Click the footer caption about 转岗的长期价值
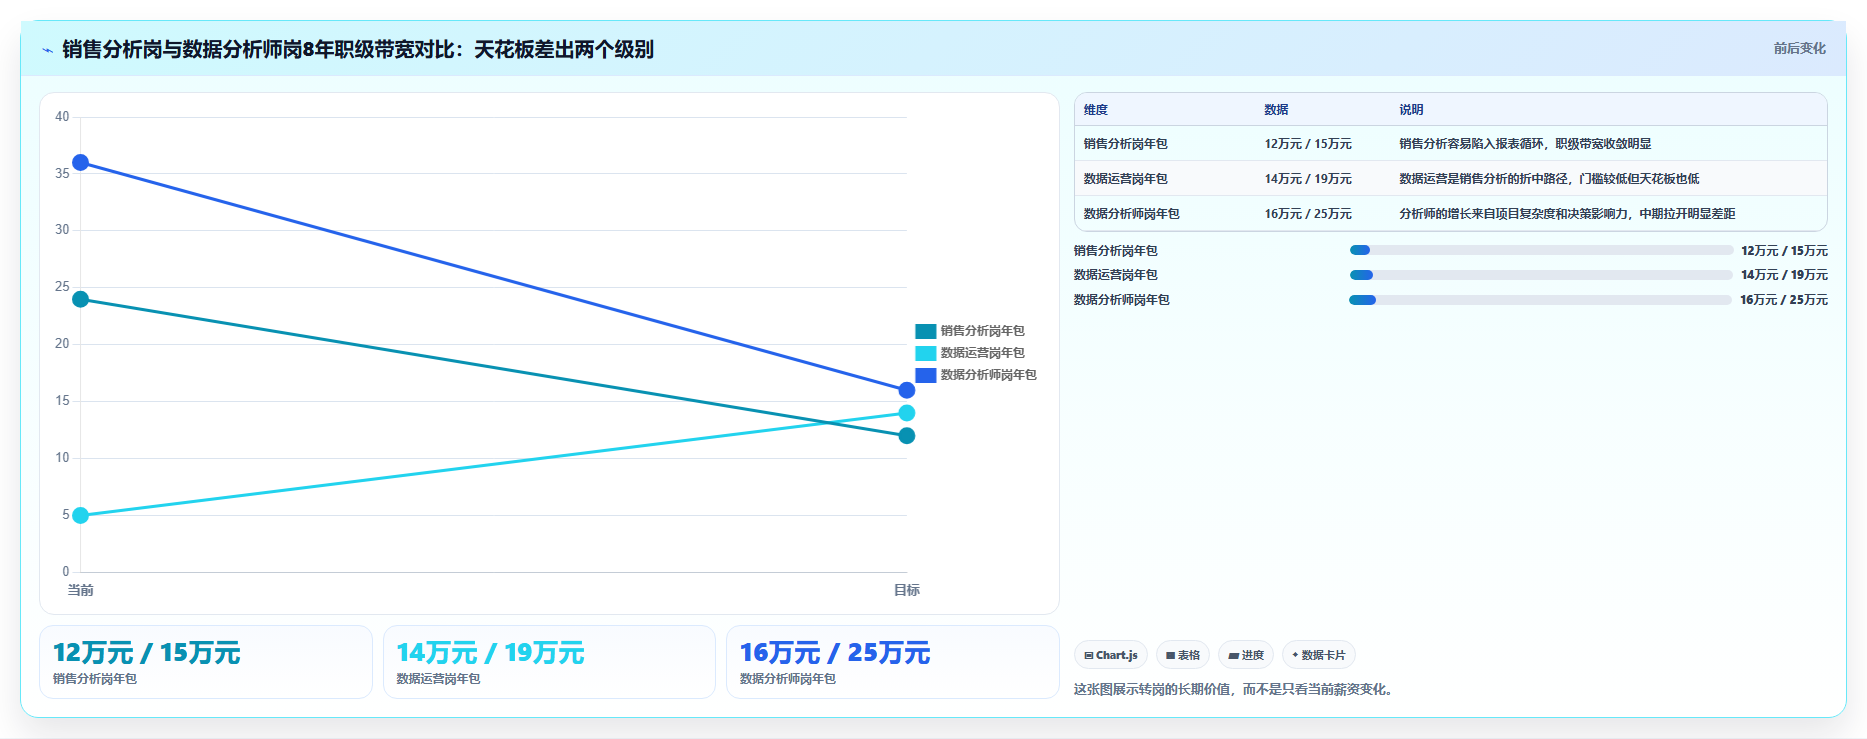Image resolution: width=1867 pixels, height=739 pixels. tap(1235, 689)
